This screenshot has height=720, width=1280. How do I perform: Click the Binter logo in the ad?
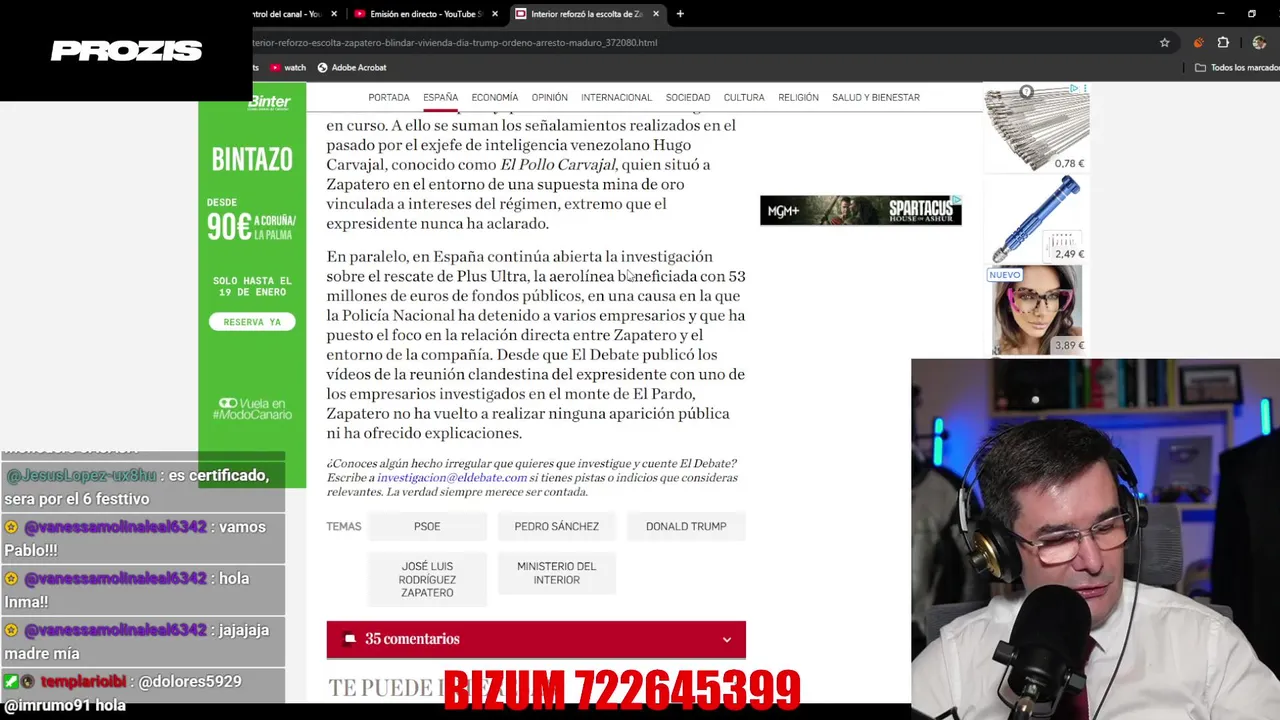tap(269, 102)
